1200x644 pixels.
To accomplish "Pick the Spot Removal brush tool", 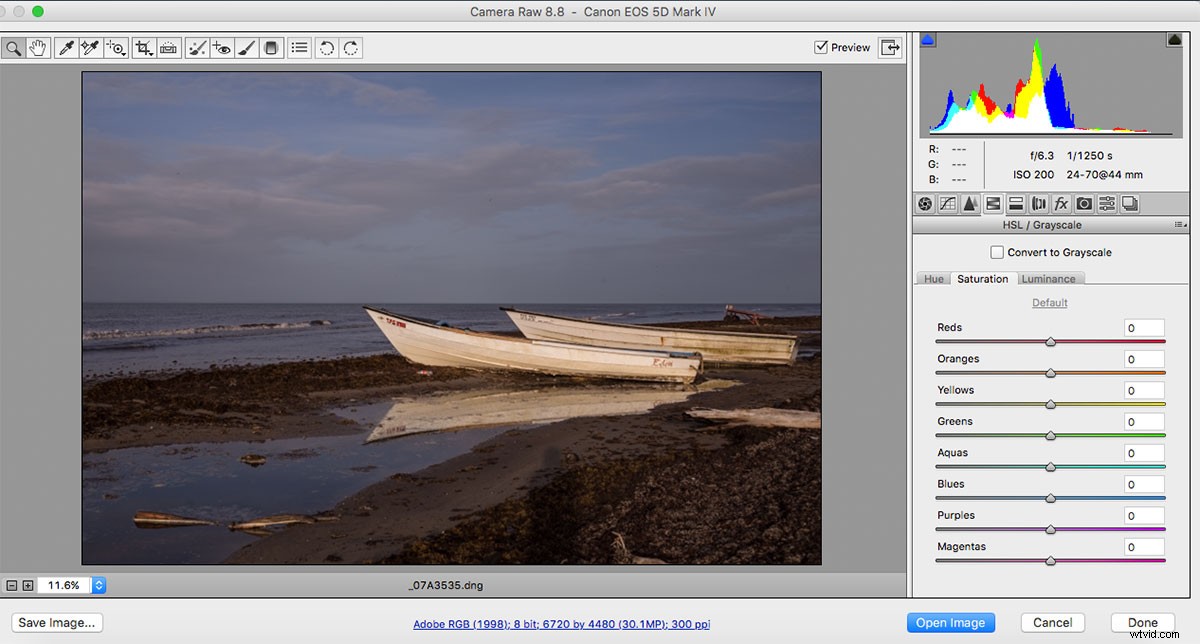I will pos(197,47).
